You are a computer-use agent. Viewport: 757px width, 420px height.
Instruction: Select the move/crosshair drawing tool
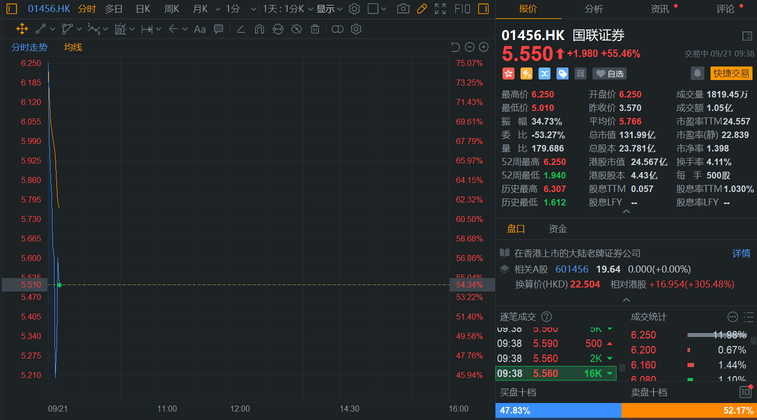pyautogui.click(x=22, y=29)
